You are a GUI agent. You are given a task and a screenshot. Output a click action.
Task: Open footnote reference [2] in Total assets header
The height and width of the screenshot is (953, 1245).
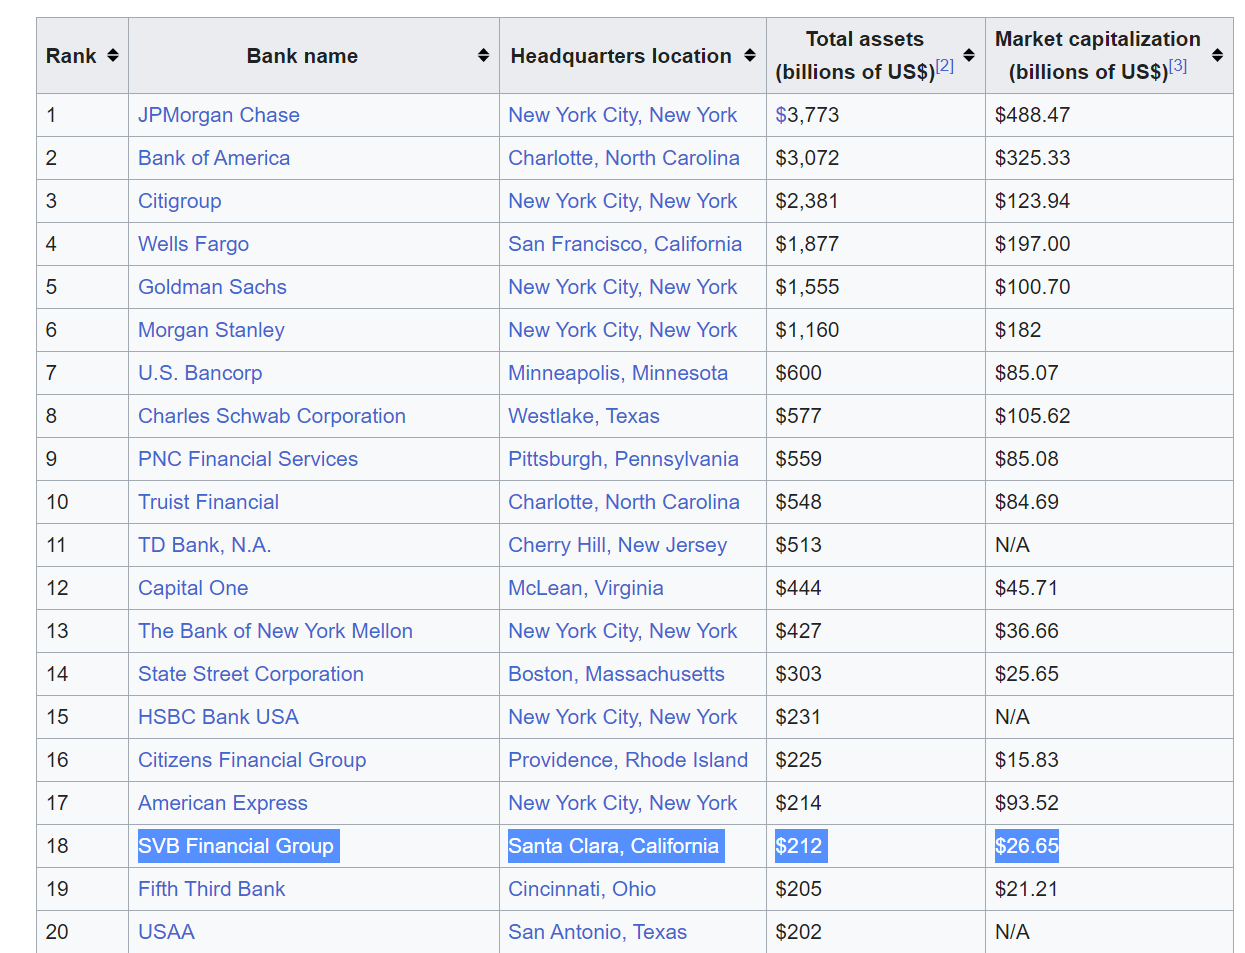(945, 66)
